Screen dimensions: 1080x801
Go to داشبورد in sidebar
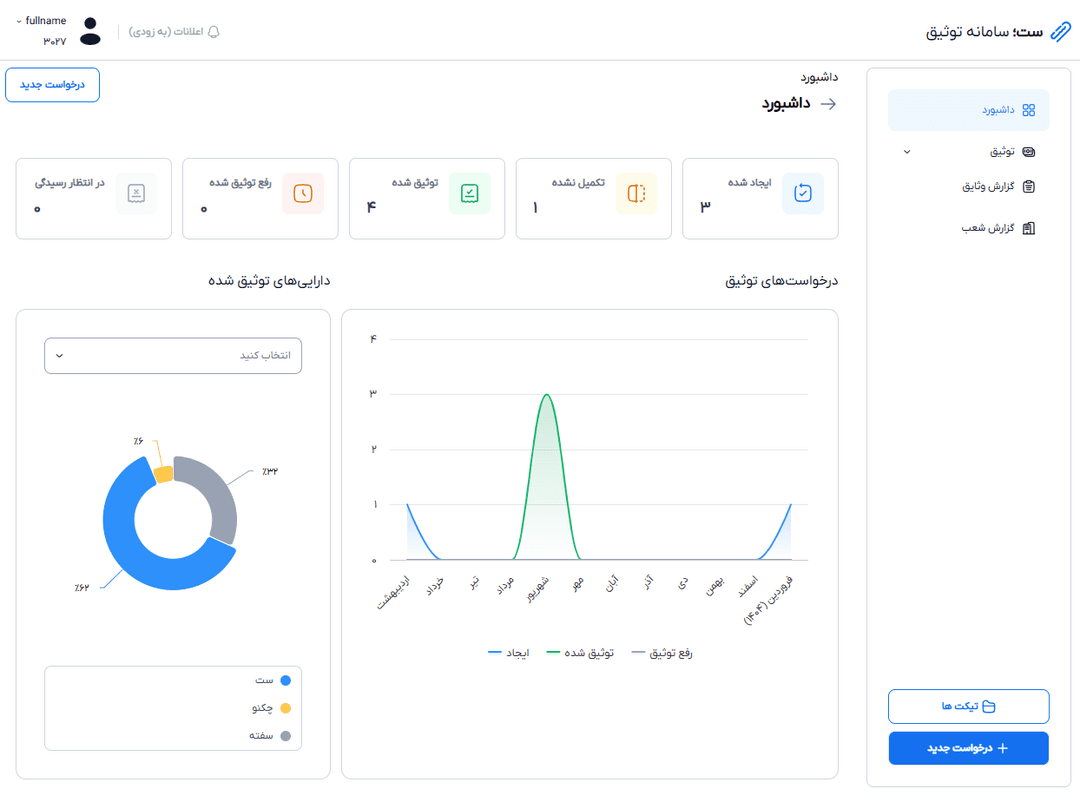pyautogui.click(x=968, y=110)
